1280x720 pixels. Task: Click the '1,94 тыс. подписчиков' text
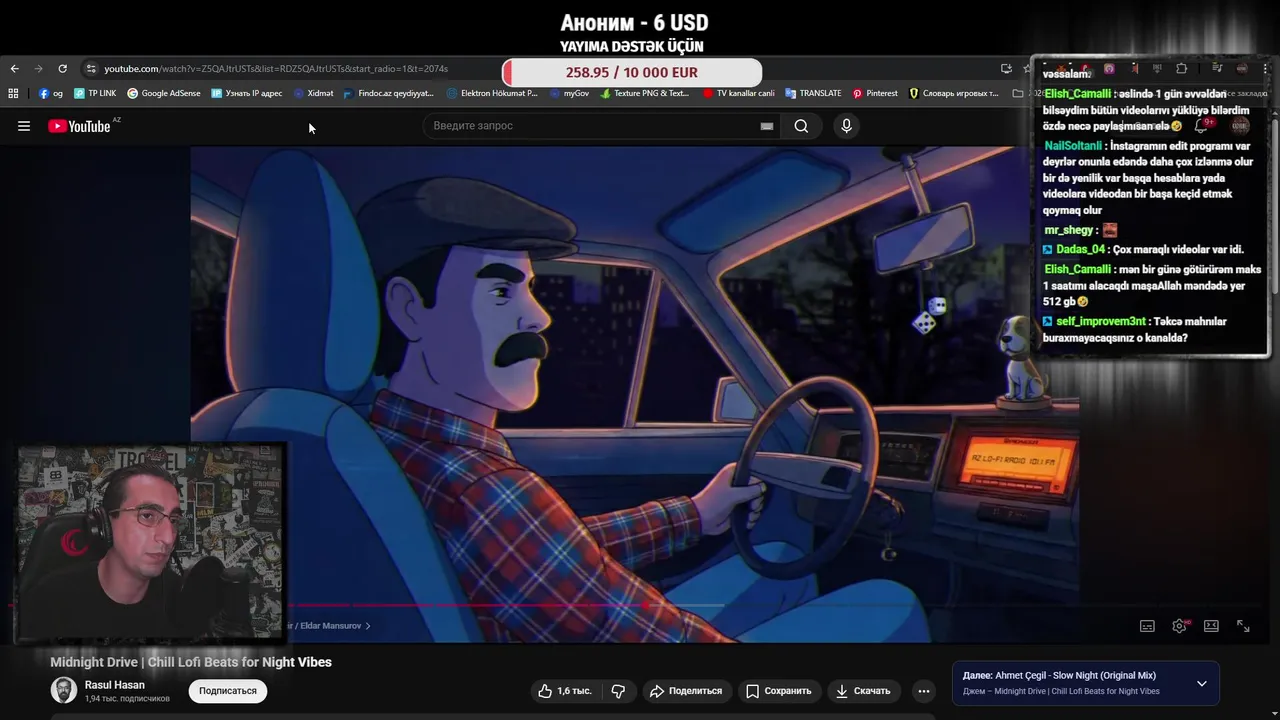click(x=127, y=698)
